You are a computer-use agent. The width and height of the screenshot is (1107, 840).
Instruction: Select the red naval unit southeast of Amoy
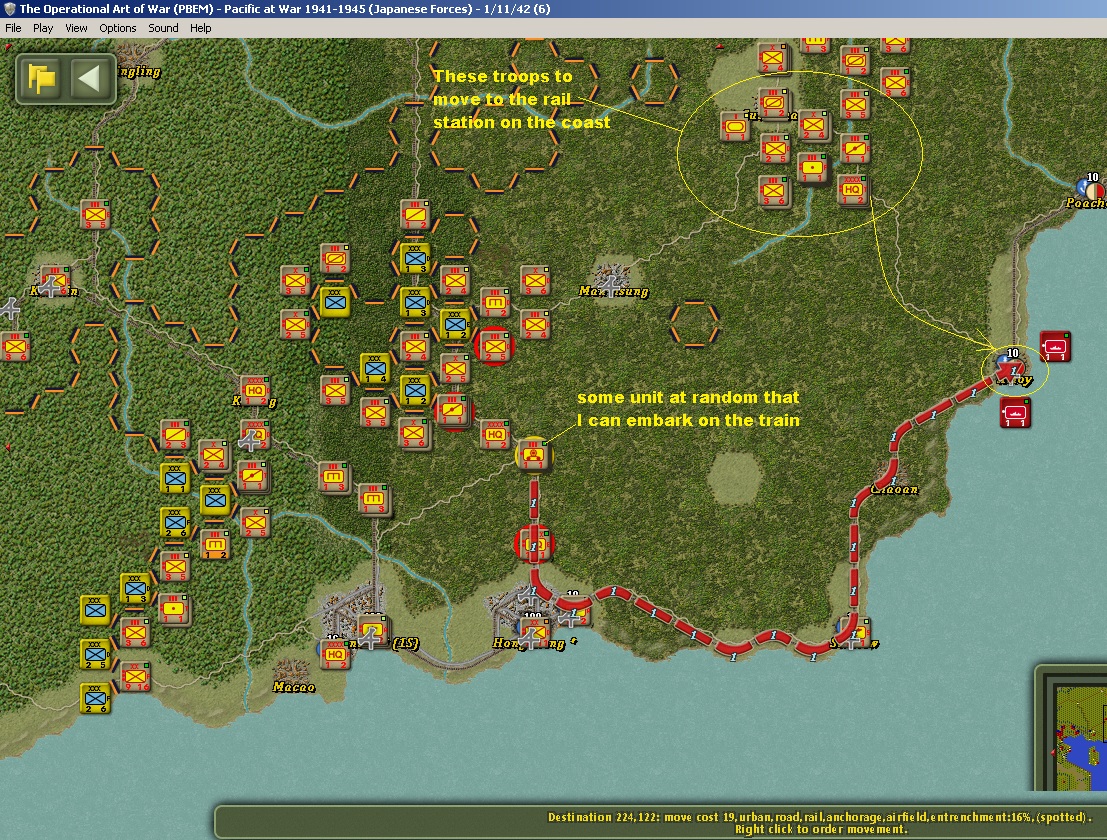[1015, 412]
